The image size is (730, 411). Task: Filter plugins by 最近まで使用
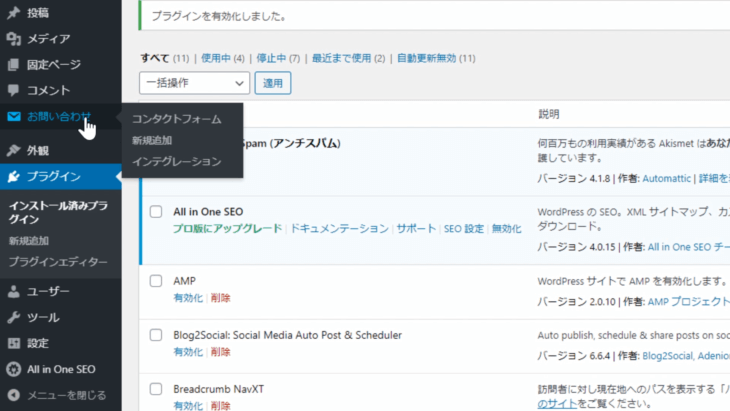click(x=341, y=58)
